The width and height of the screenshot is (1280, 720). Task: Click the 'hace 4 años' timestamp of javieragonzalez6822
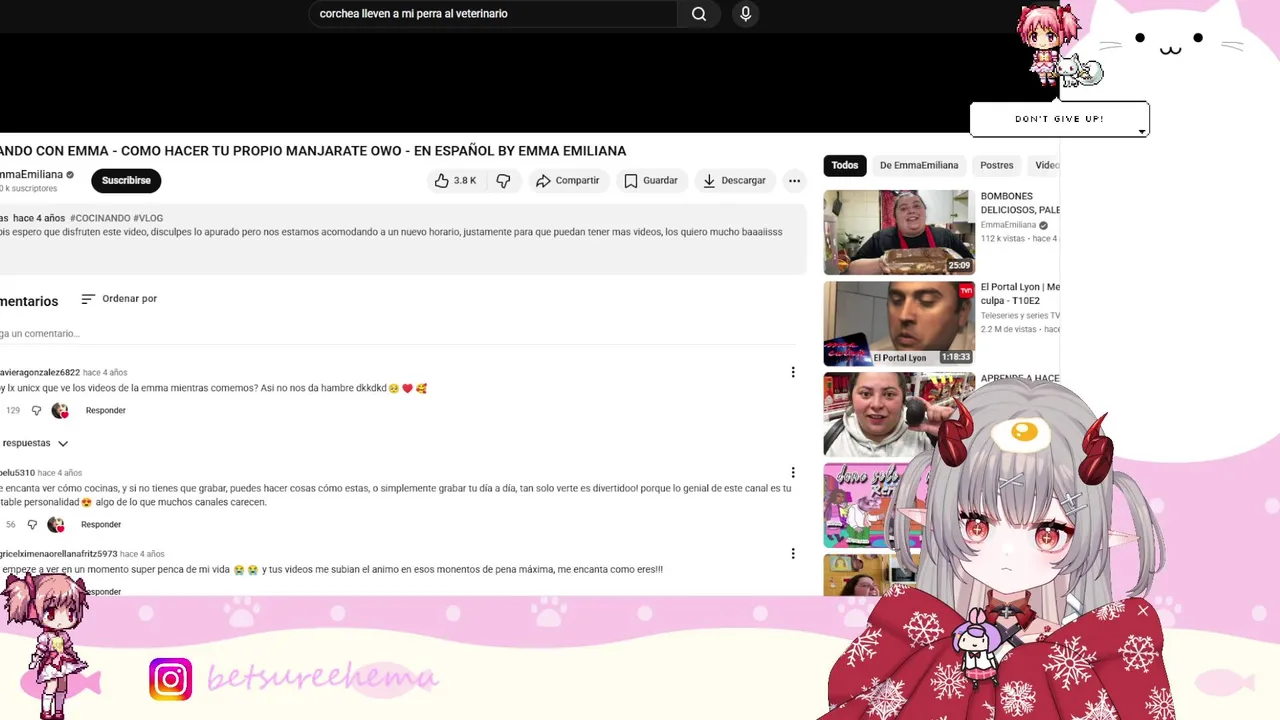(x=105, y=373)
